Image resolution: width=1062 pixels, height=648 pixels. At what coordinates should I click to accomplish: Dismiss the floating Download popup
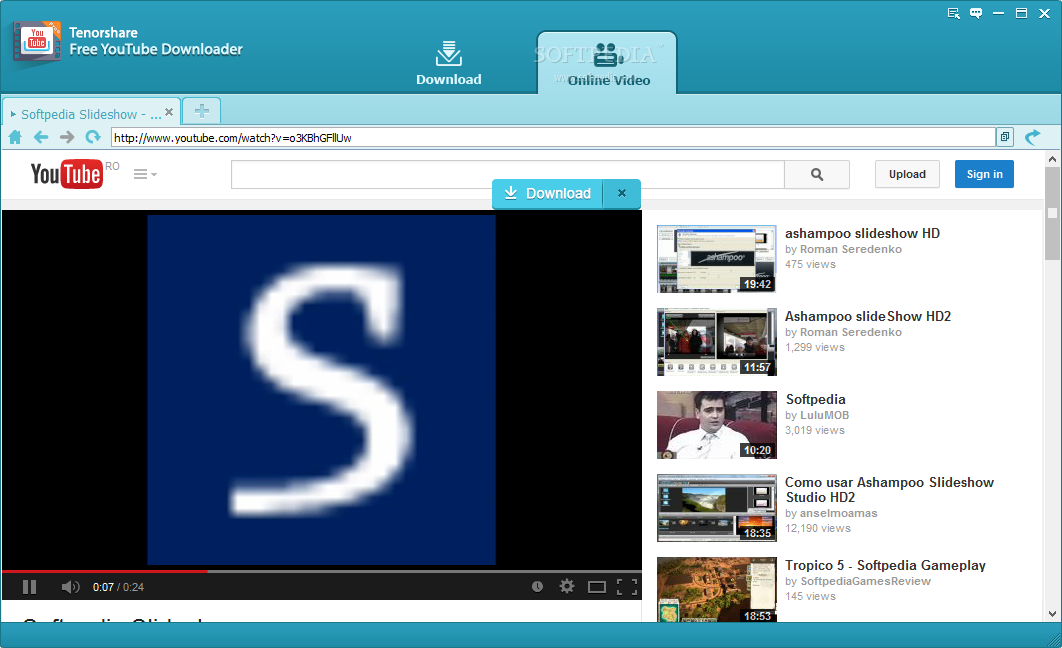point(622,194)
